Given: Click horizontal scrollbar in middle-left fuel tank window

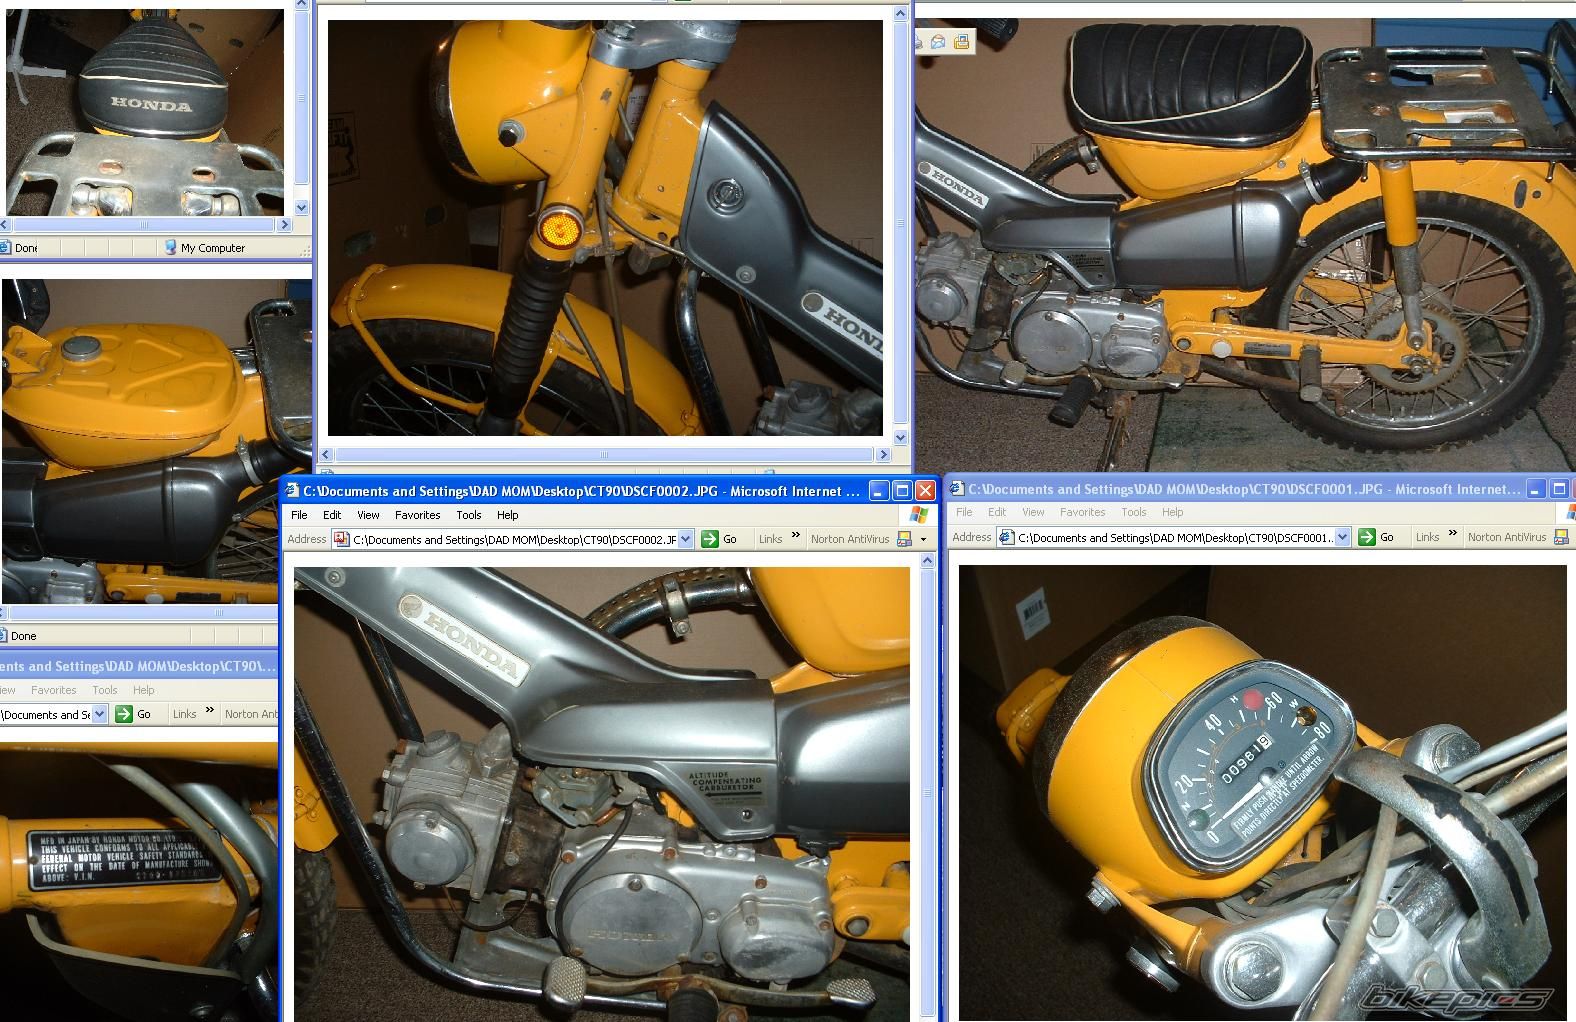Looking at the screenshot, I should click(x=139, y=611).
